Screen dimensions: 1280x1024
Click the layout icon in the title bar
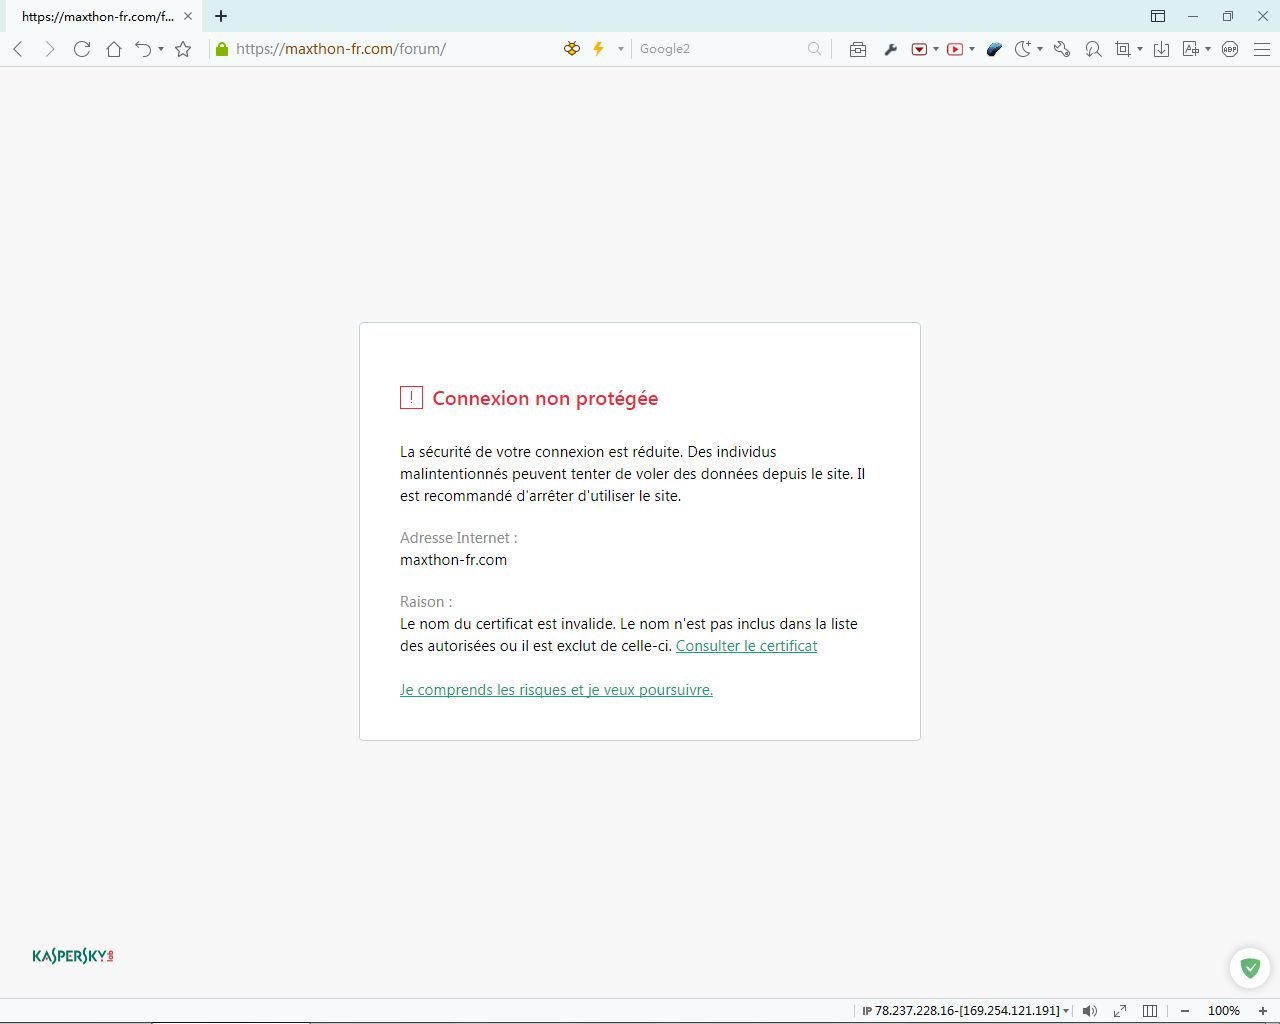[1158, 16]
